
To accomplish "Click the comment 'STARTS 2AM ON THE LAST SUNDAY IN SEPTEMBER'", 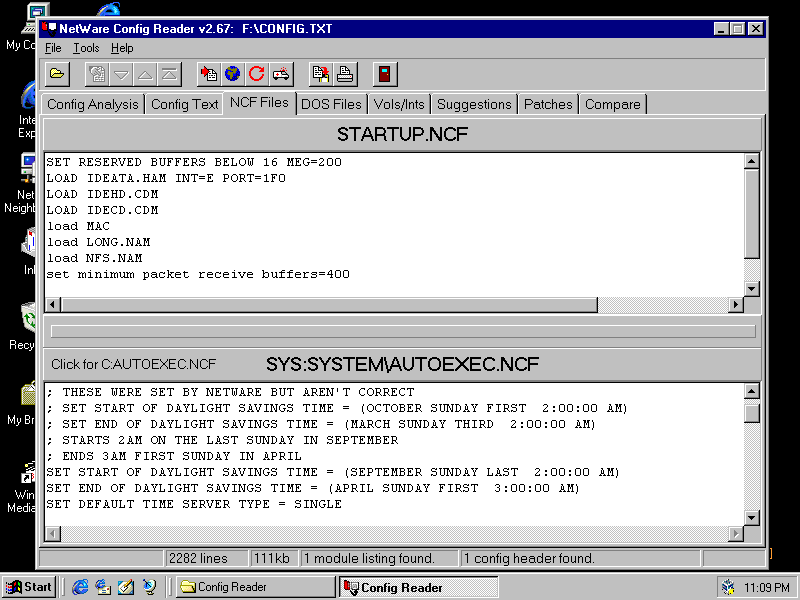I will 230,440.
